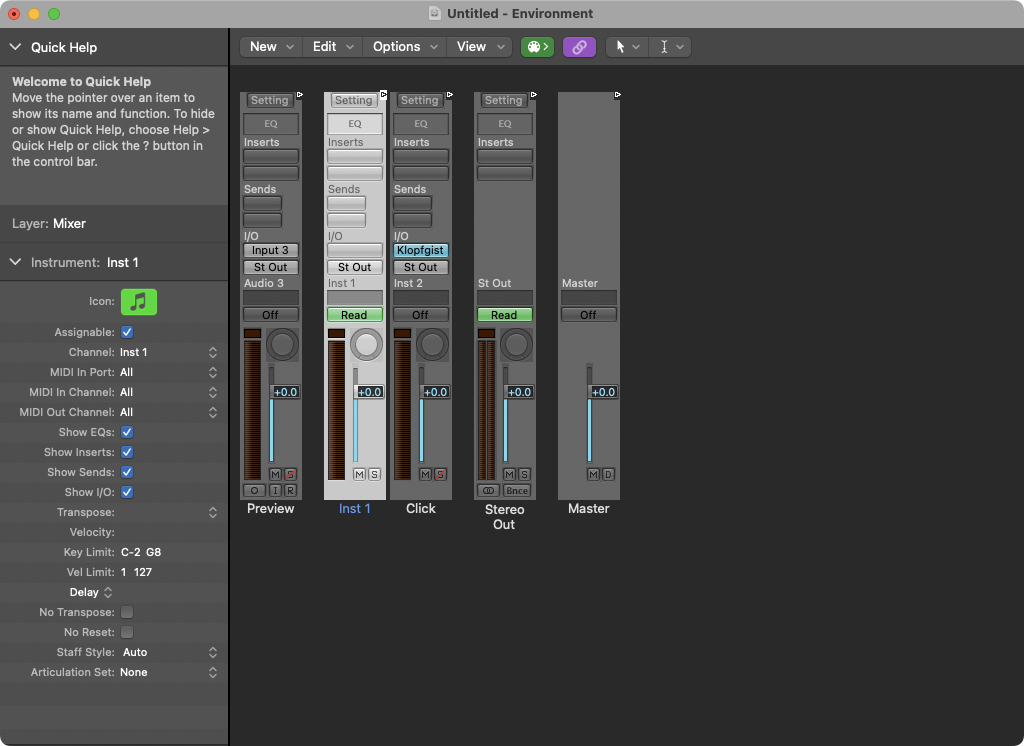Collapse the Quick Help section

pyautogui.click(x=16, y=47)
